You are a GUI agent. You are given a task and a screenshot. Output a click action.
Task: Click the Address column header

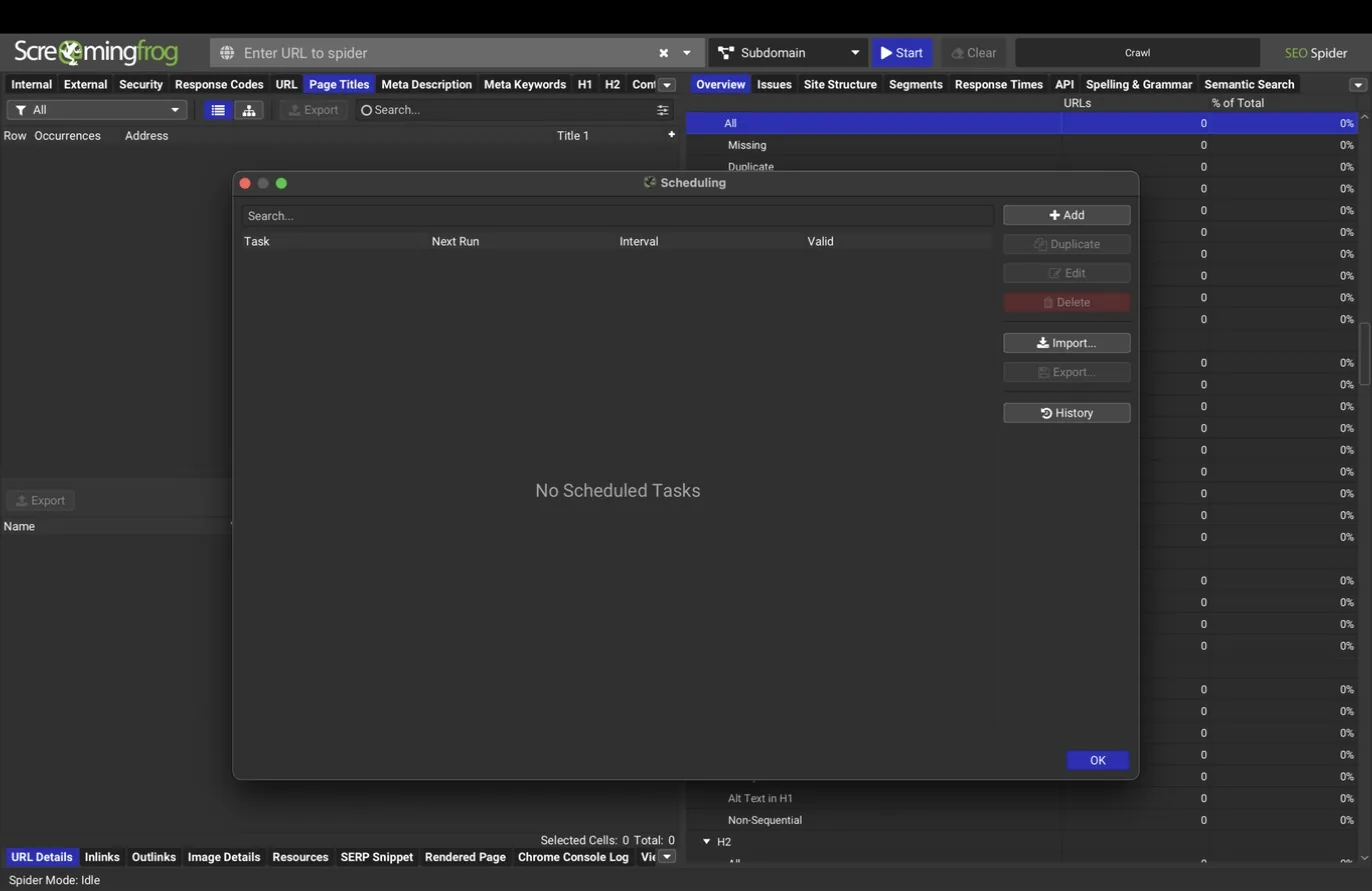point(146,135)
